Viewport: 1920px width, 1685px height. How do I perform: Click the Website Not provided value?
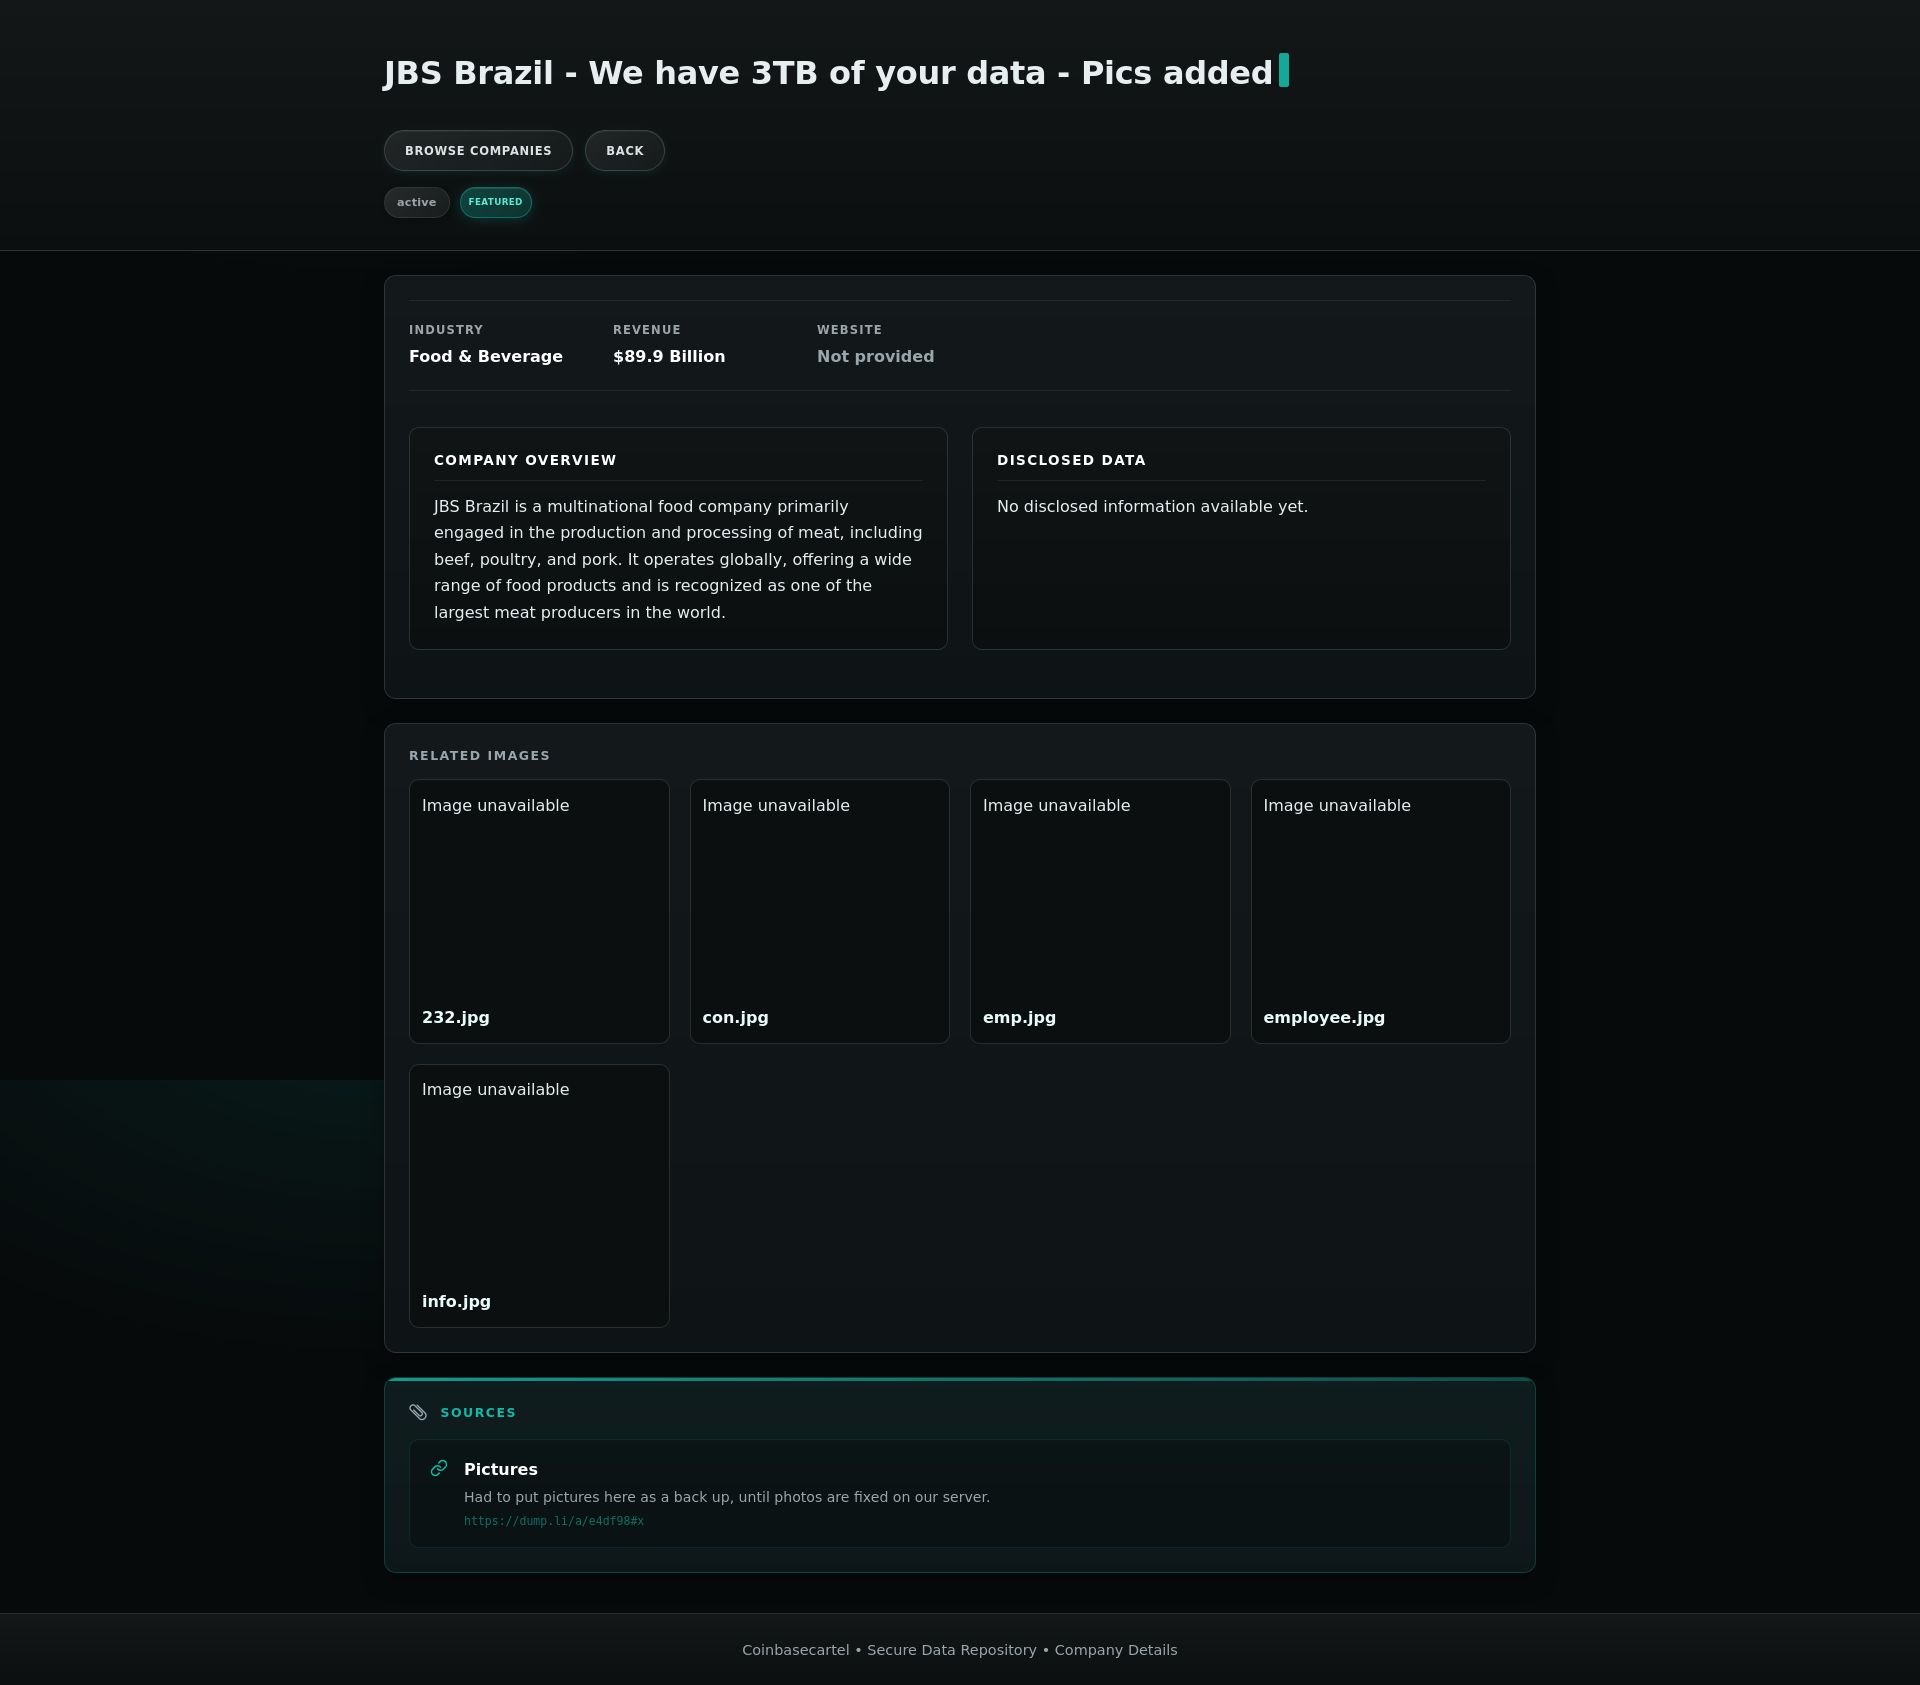(875, 357)
